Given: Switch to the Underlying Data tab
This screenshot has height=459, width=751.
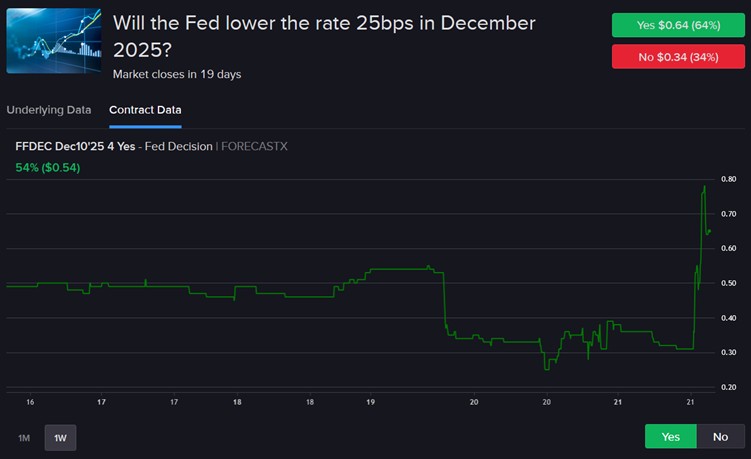Looking at the screenshot, I should click(48, 110).
